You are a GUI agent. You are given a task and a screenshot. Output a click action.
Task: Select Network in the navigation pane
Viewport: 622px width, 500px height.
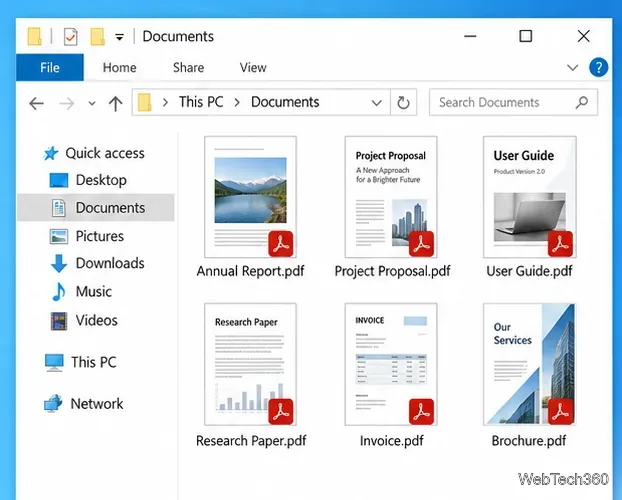click(x=97, y=404)
